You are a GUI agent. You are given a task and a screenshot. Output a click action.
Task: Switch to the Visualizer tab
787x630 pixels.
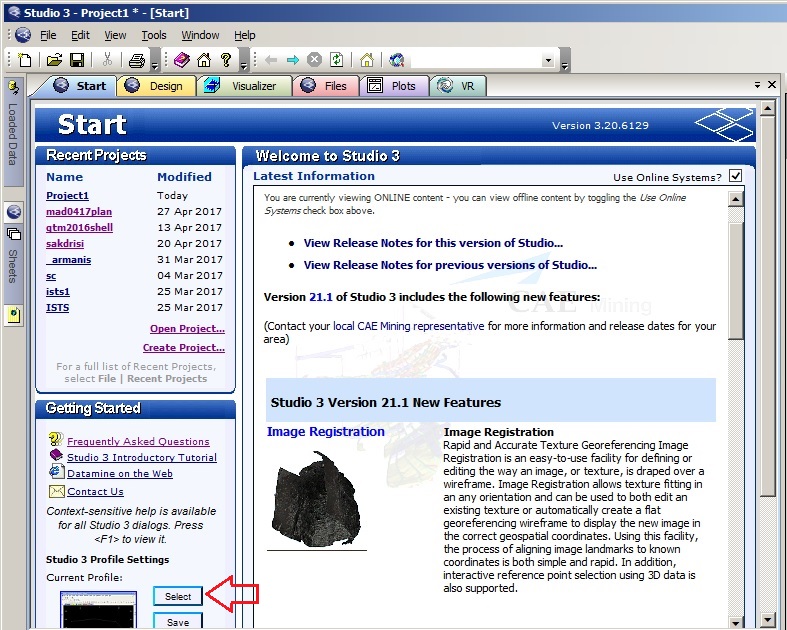244,86
